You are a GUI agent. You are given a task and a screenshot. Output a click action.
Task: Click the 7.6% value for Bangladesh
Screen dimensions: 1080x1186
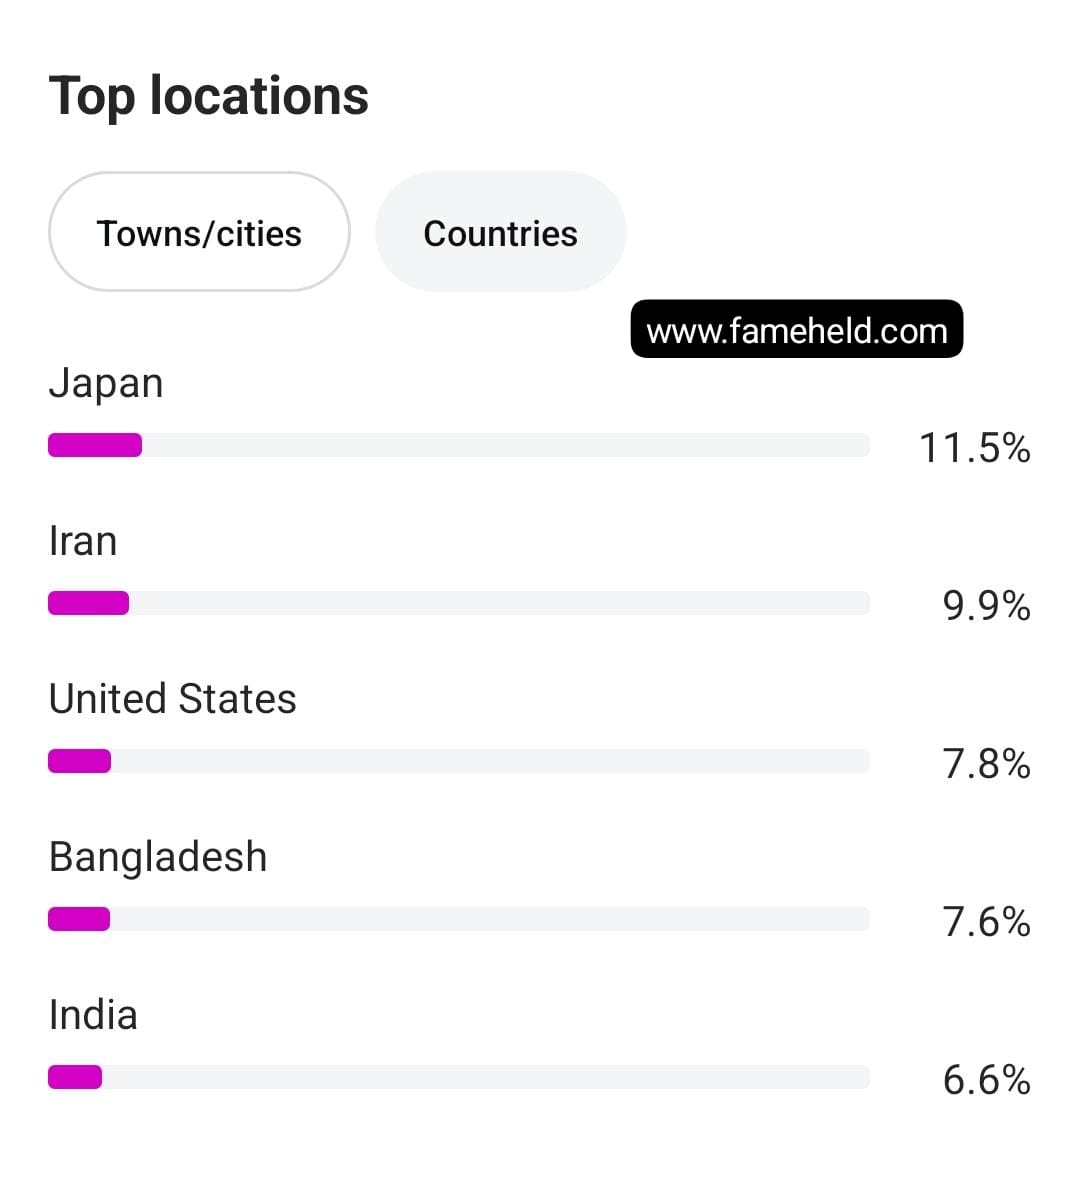coord(986,921)
